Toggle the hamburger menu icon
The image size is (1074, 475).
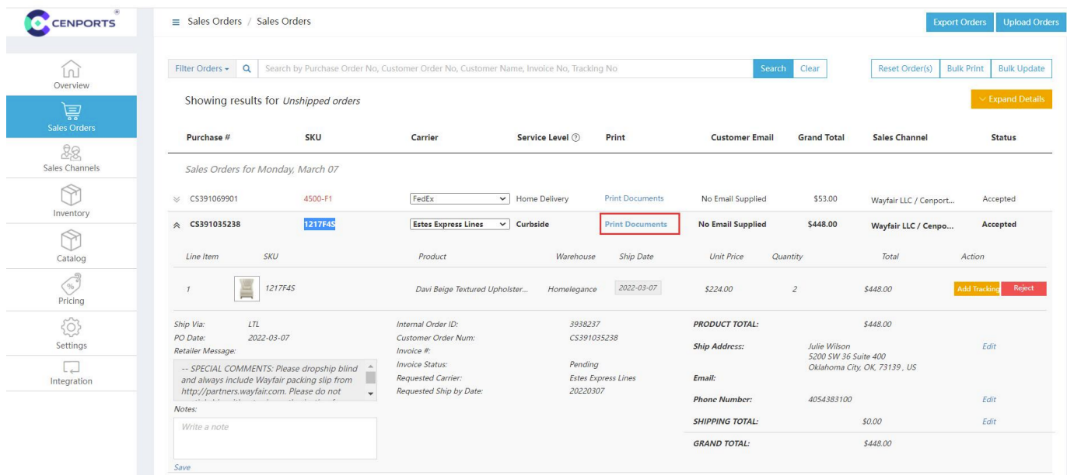point(177,22)
